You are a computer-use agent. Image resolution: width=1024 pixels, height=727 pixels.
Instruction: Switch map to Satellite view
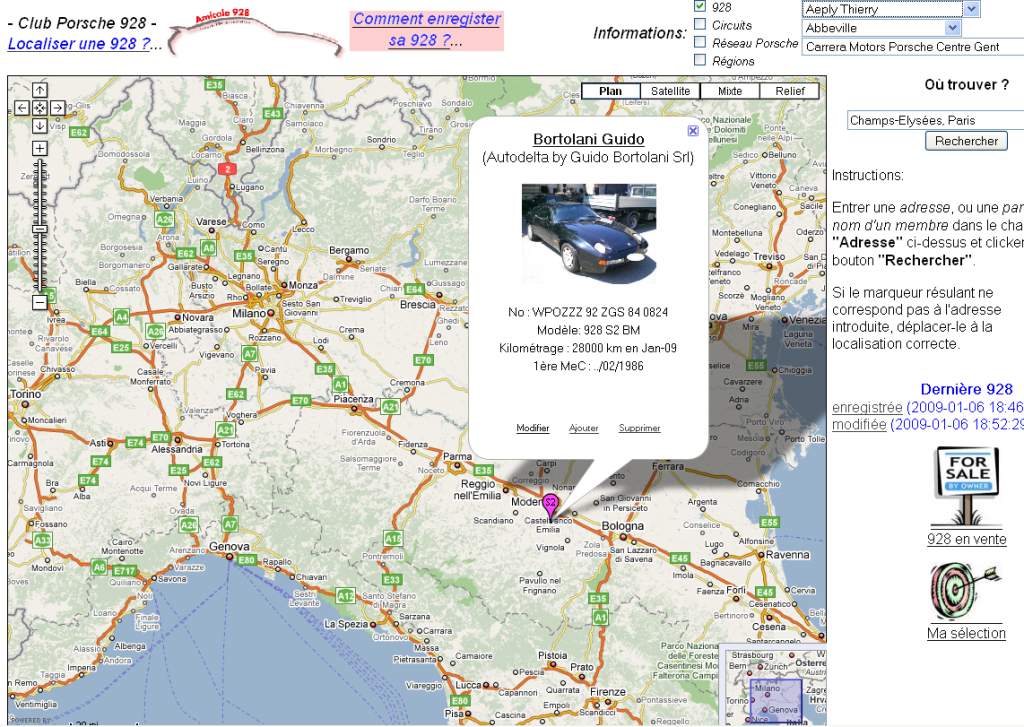click(x=670, y=91)
